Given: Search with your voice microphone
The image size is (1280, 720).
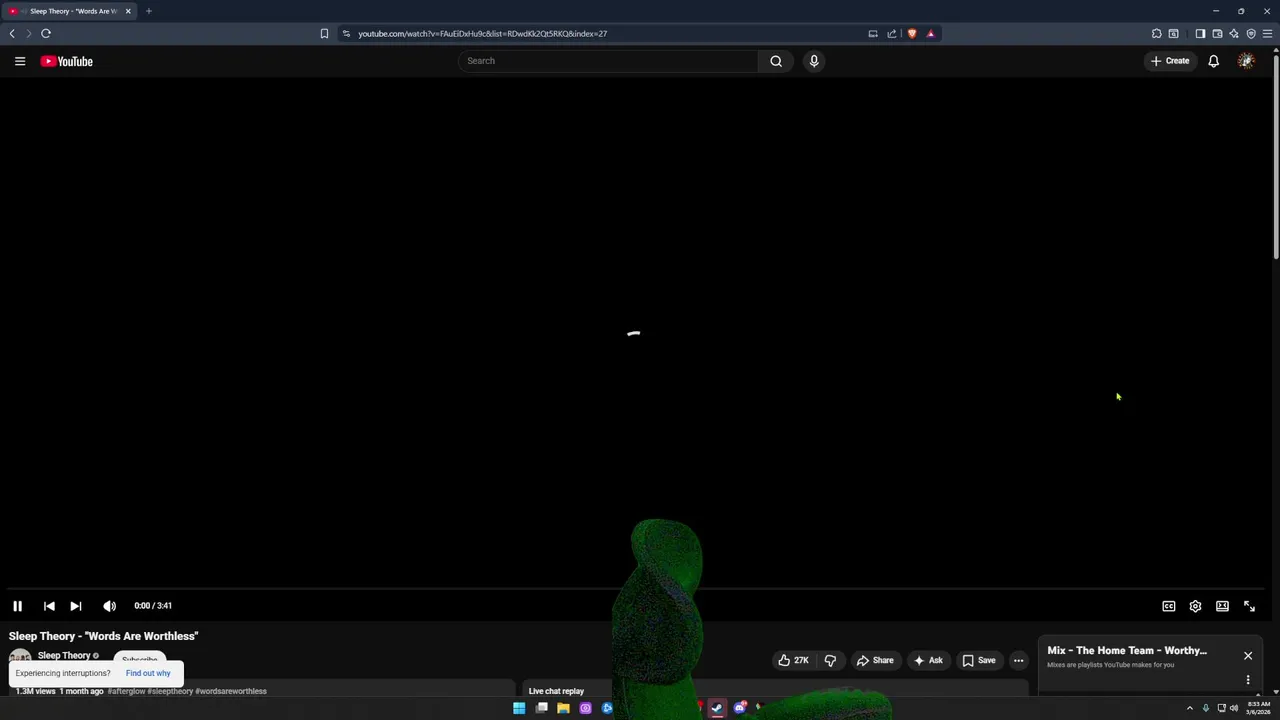Looking at the screenshot, I should [x=814, y=61].
